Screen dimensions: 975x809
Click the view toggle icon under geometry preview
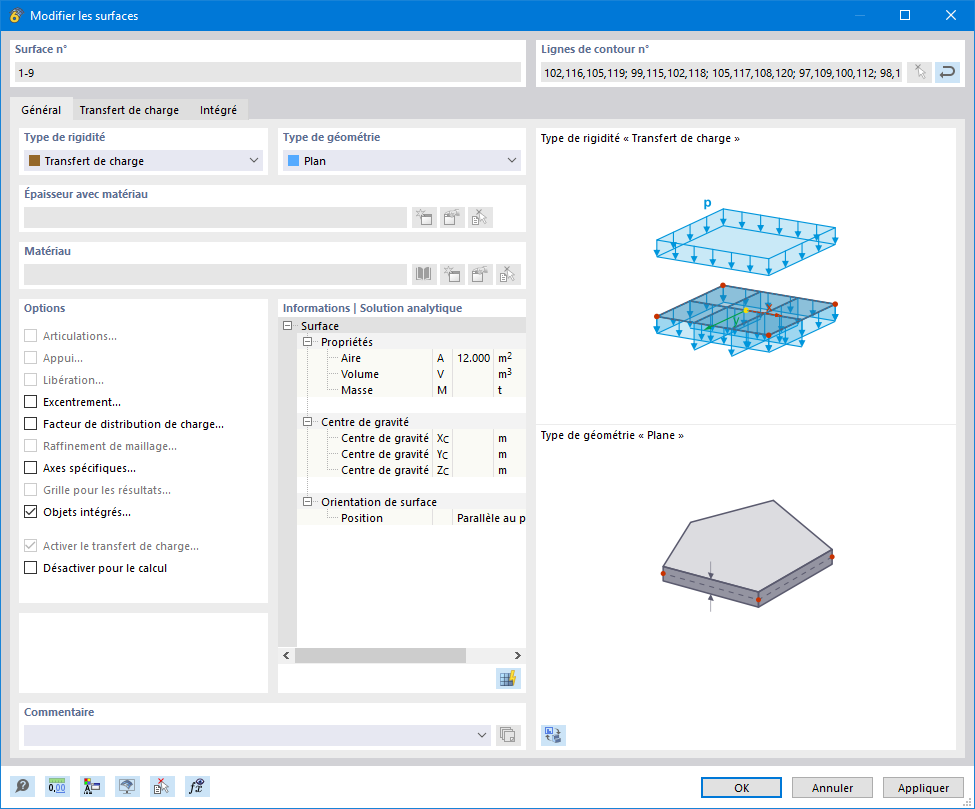click(x=553, y=735)
